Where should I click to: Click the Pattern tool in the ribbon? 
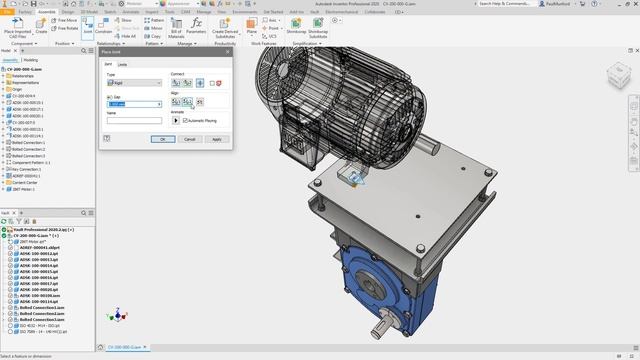point(154,20)
